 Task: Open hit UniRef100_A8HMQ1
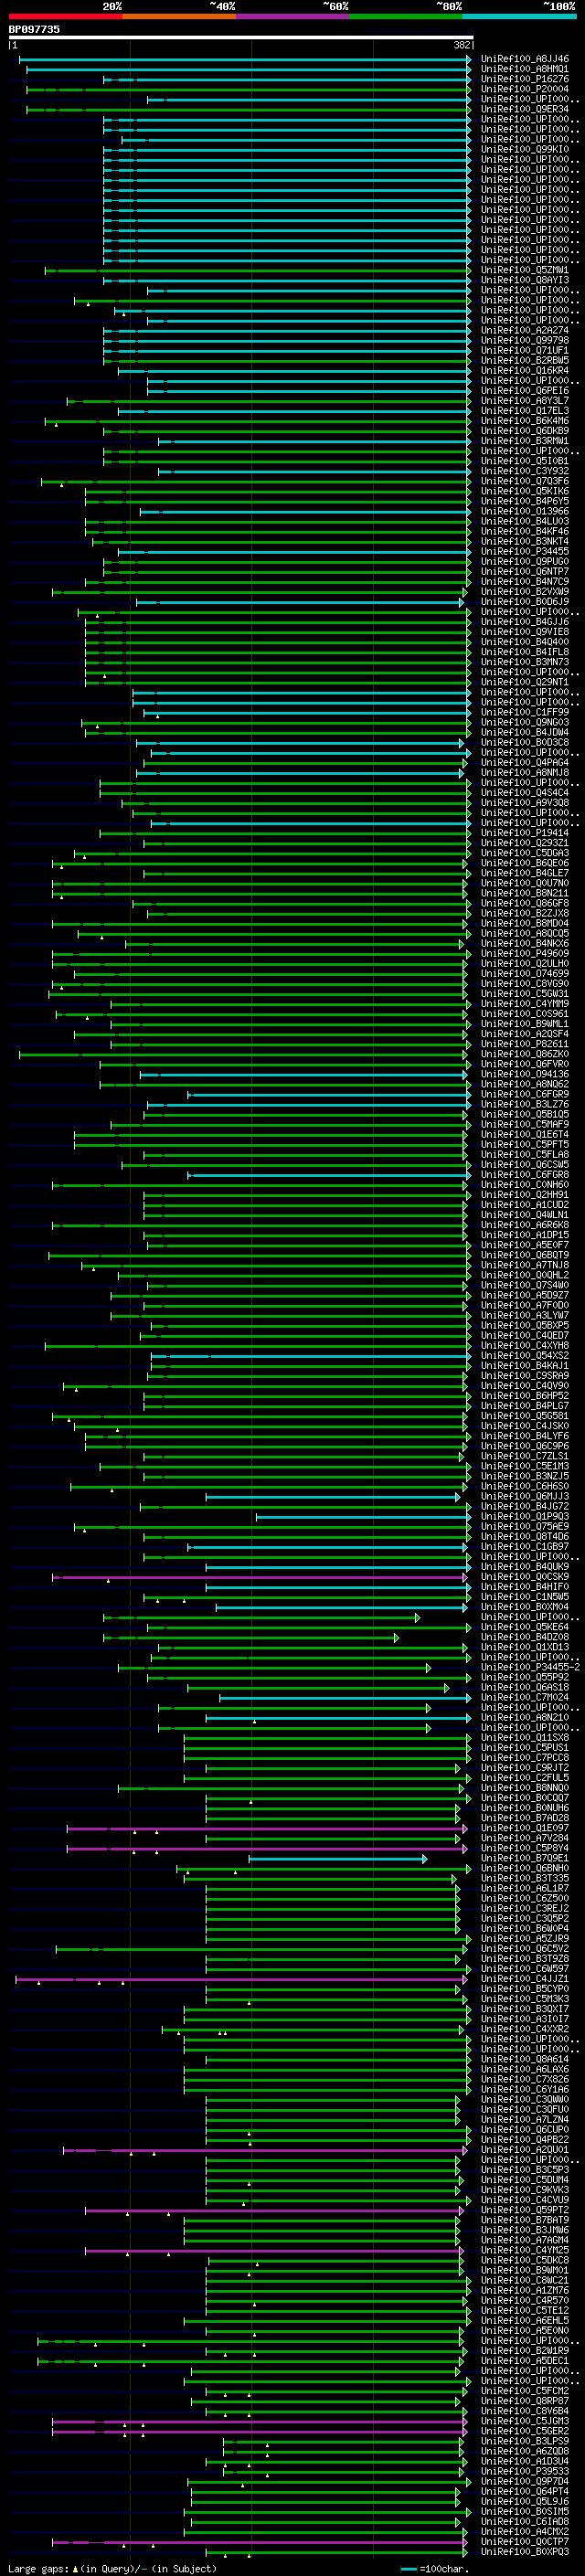coord(525,69)
